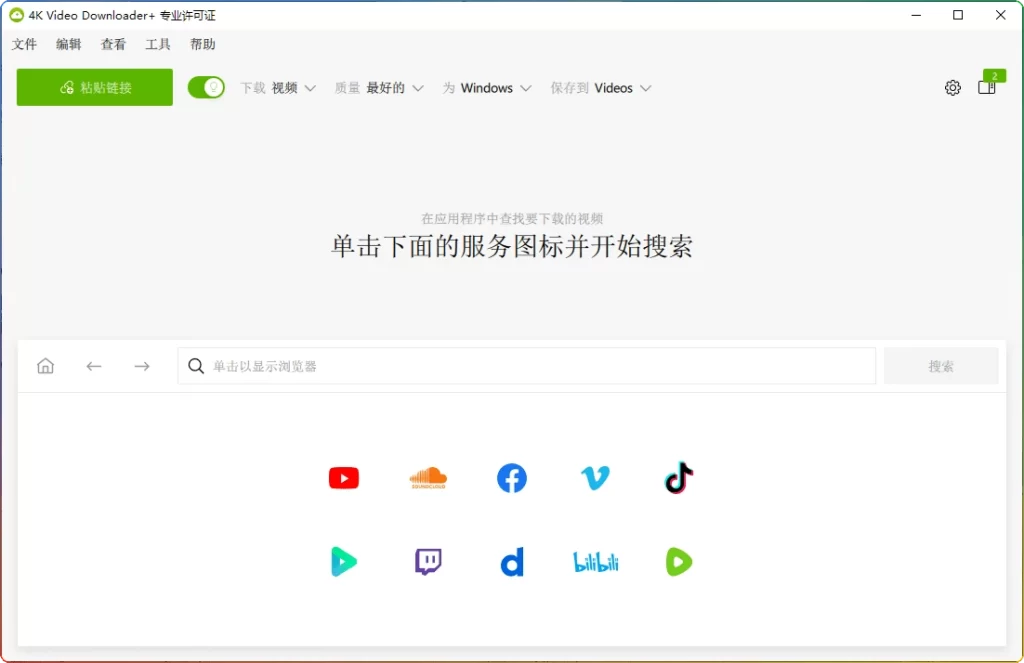The width and height of the screenshot is (1024, 663).
Task: Open the YouTube service icon
Action: (x=344, y=478)
